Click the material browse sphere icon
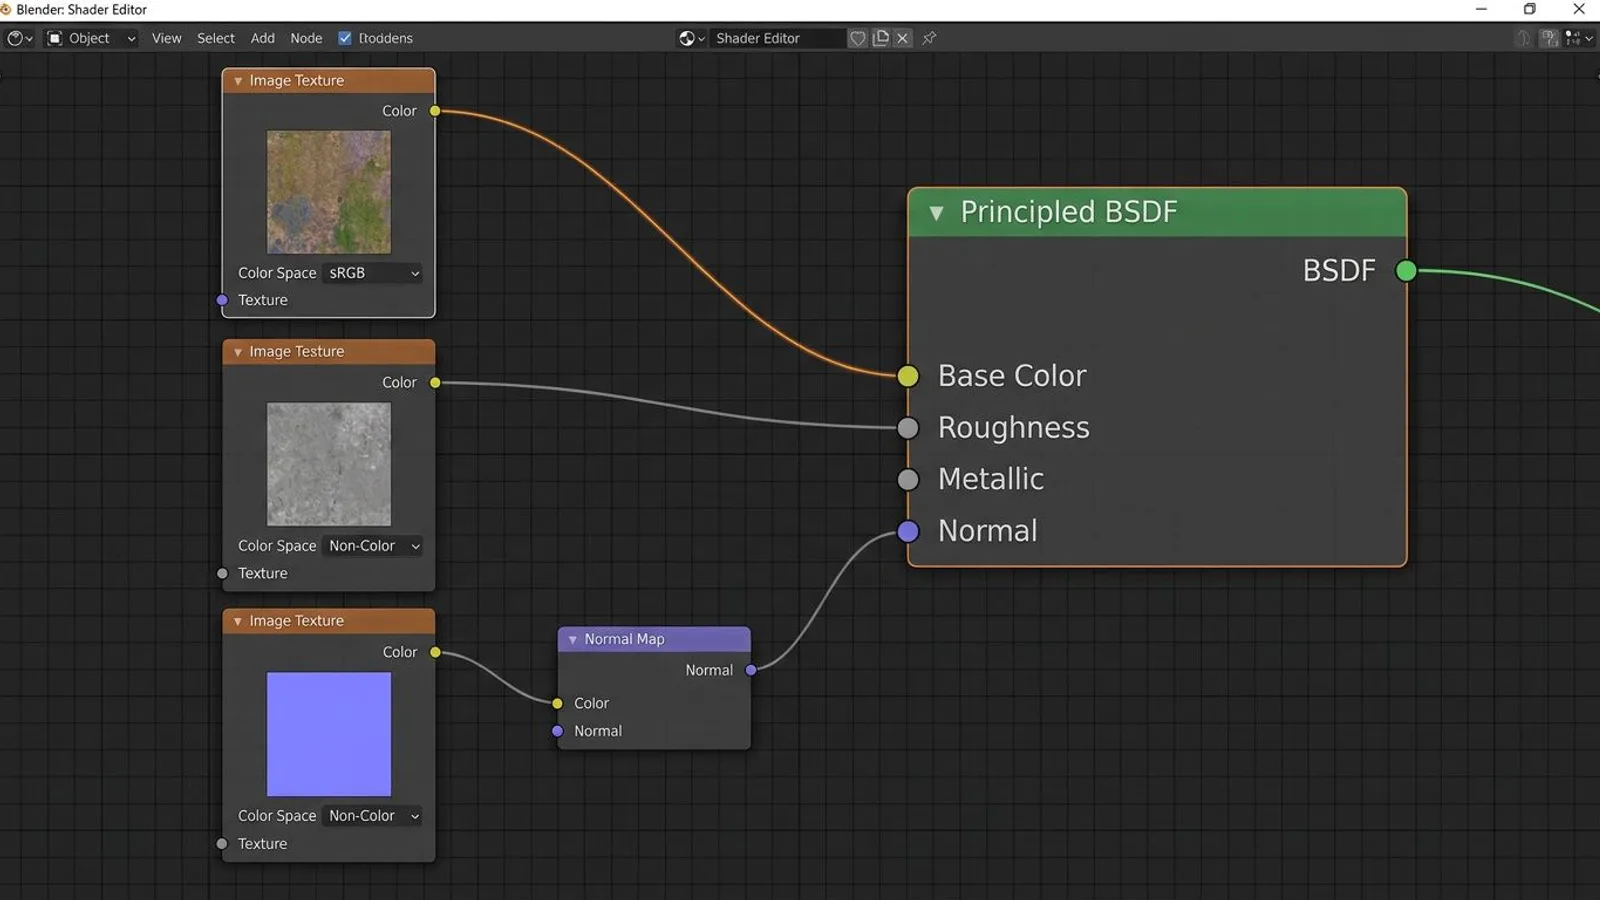The width and height of the screenshot is (1600, 900). [692, 38]
